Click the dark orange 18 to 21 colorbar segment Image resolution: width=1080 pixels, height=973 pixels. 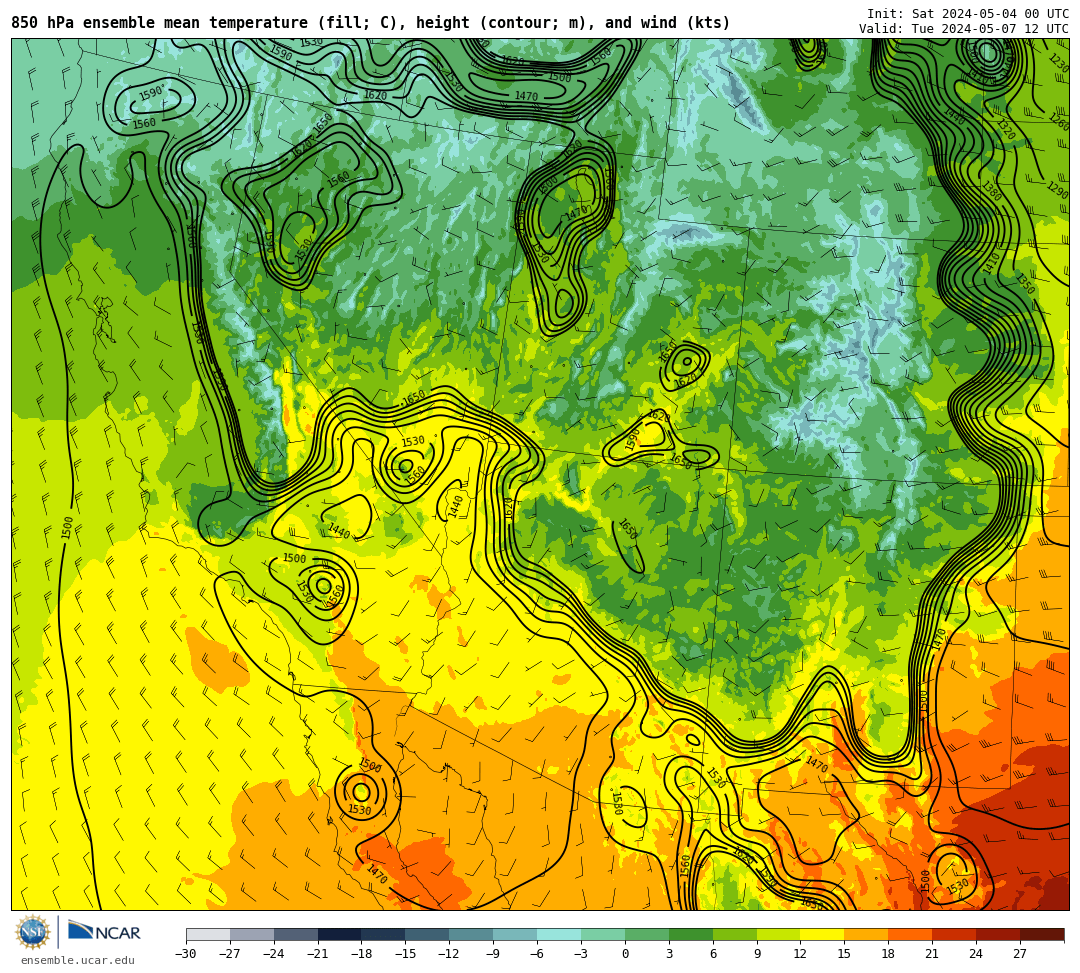click(911, 934)
